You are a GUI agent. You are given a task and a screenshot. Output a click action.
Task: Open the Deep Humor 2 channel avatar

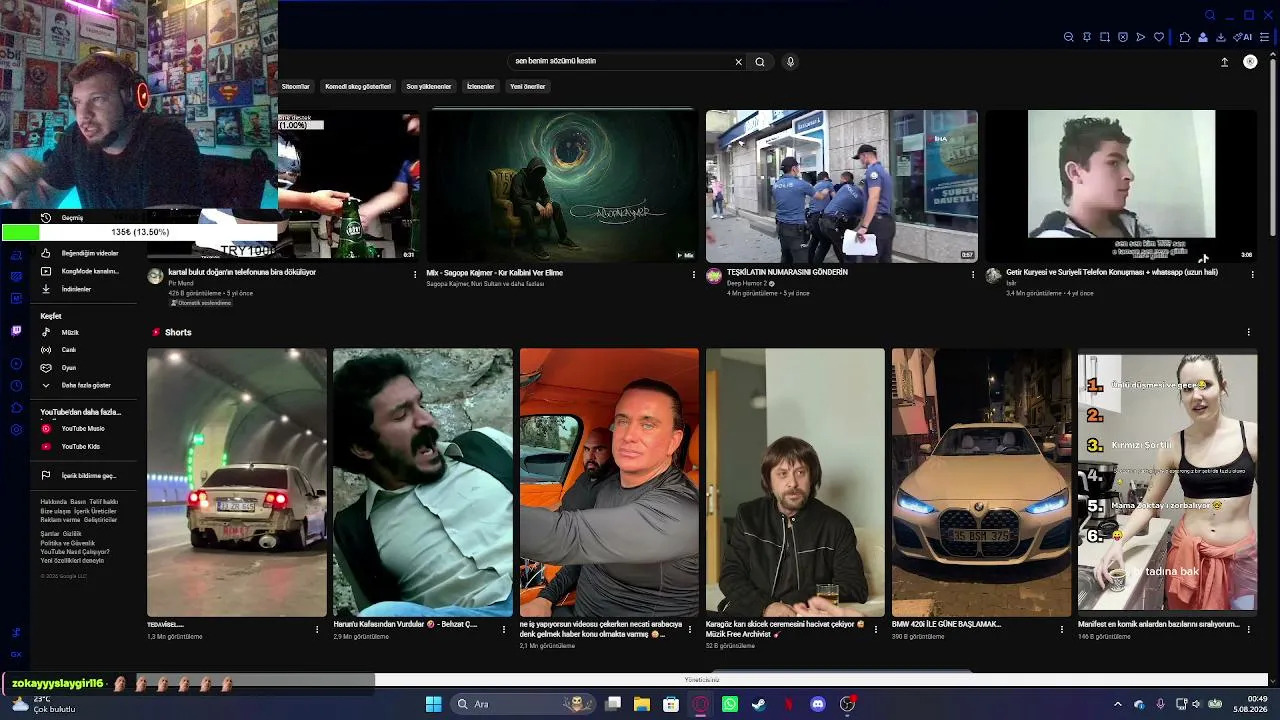[x=714, y=276]
